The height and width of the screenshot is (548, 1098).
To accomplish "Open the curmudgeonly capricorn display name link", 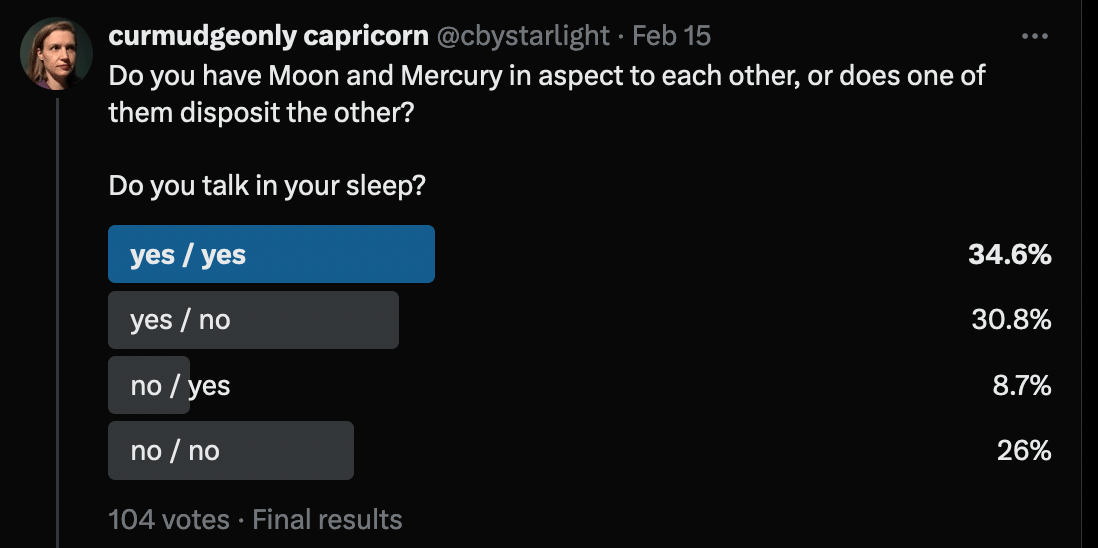I will (x=267, y=36).
